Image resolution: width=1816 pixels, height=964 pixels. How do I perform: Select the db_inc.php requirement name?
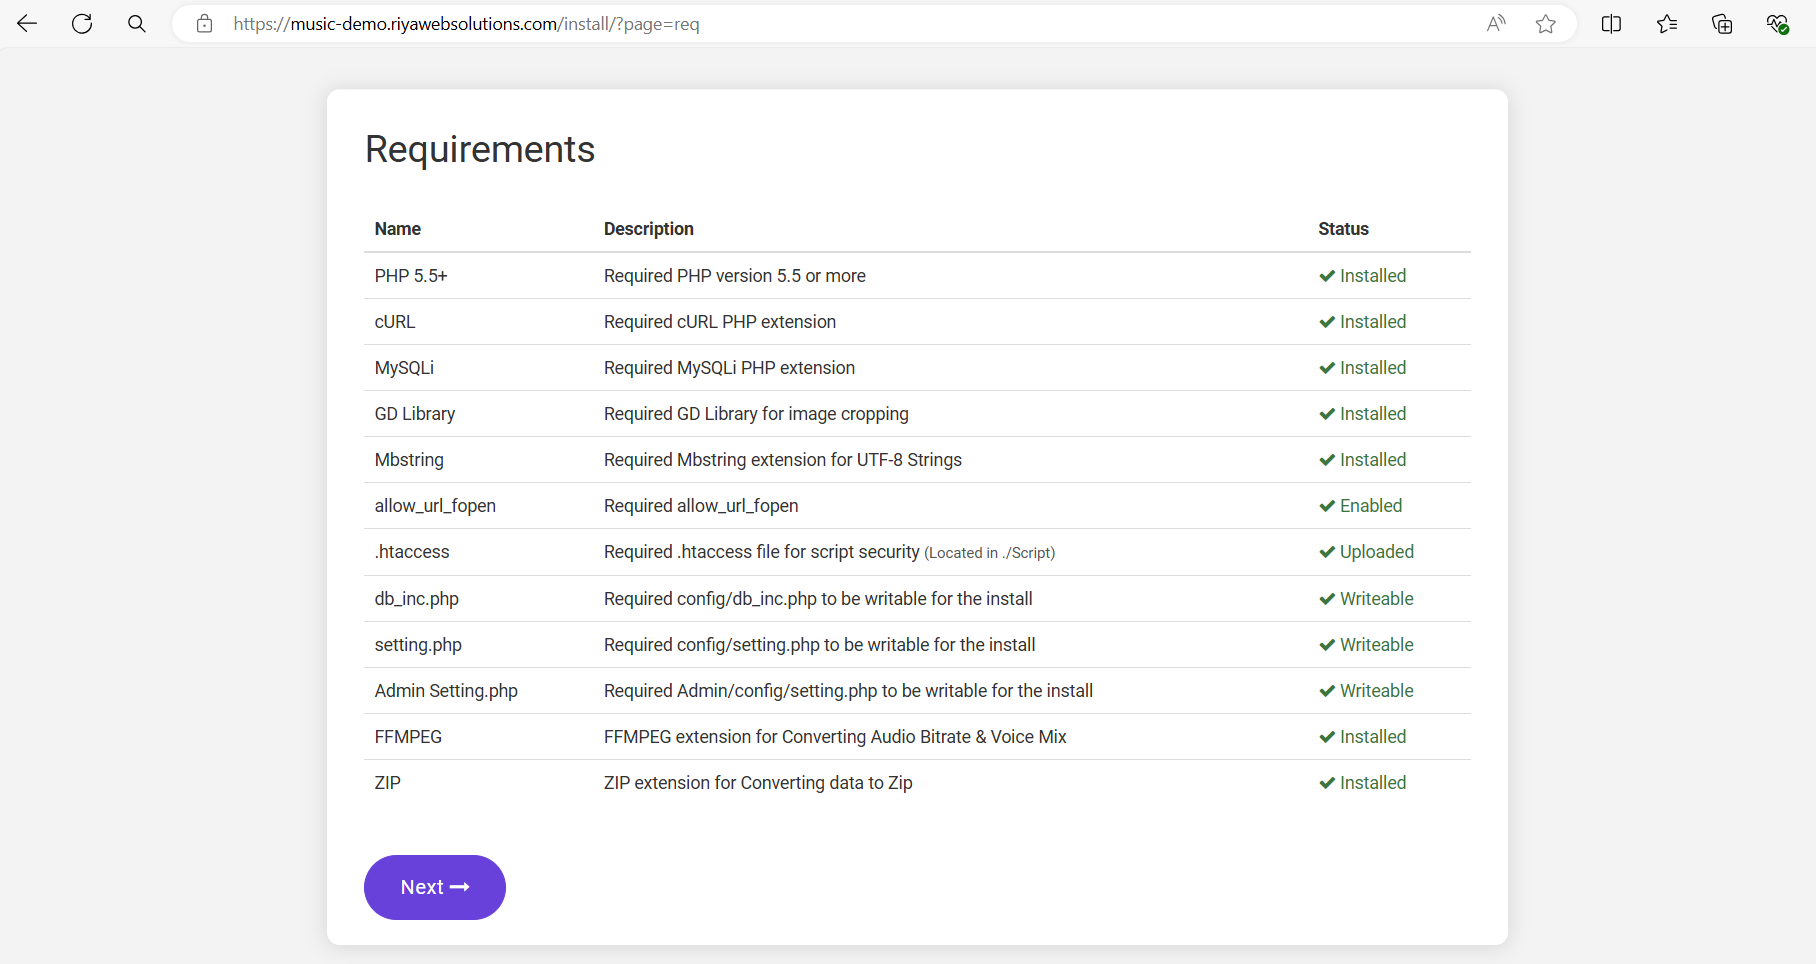tap(416, 599)
